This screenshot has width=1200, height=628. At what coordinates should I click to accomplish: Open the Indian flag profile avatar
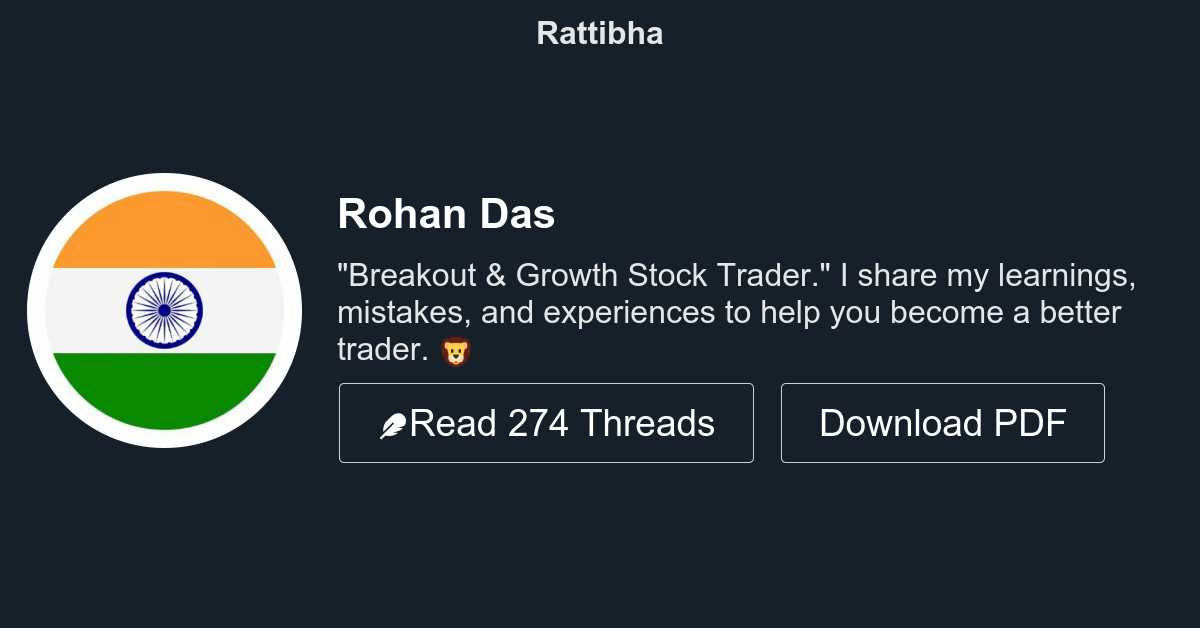(x=164, y=310)
